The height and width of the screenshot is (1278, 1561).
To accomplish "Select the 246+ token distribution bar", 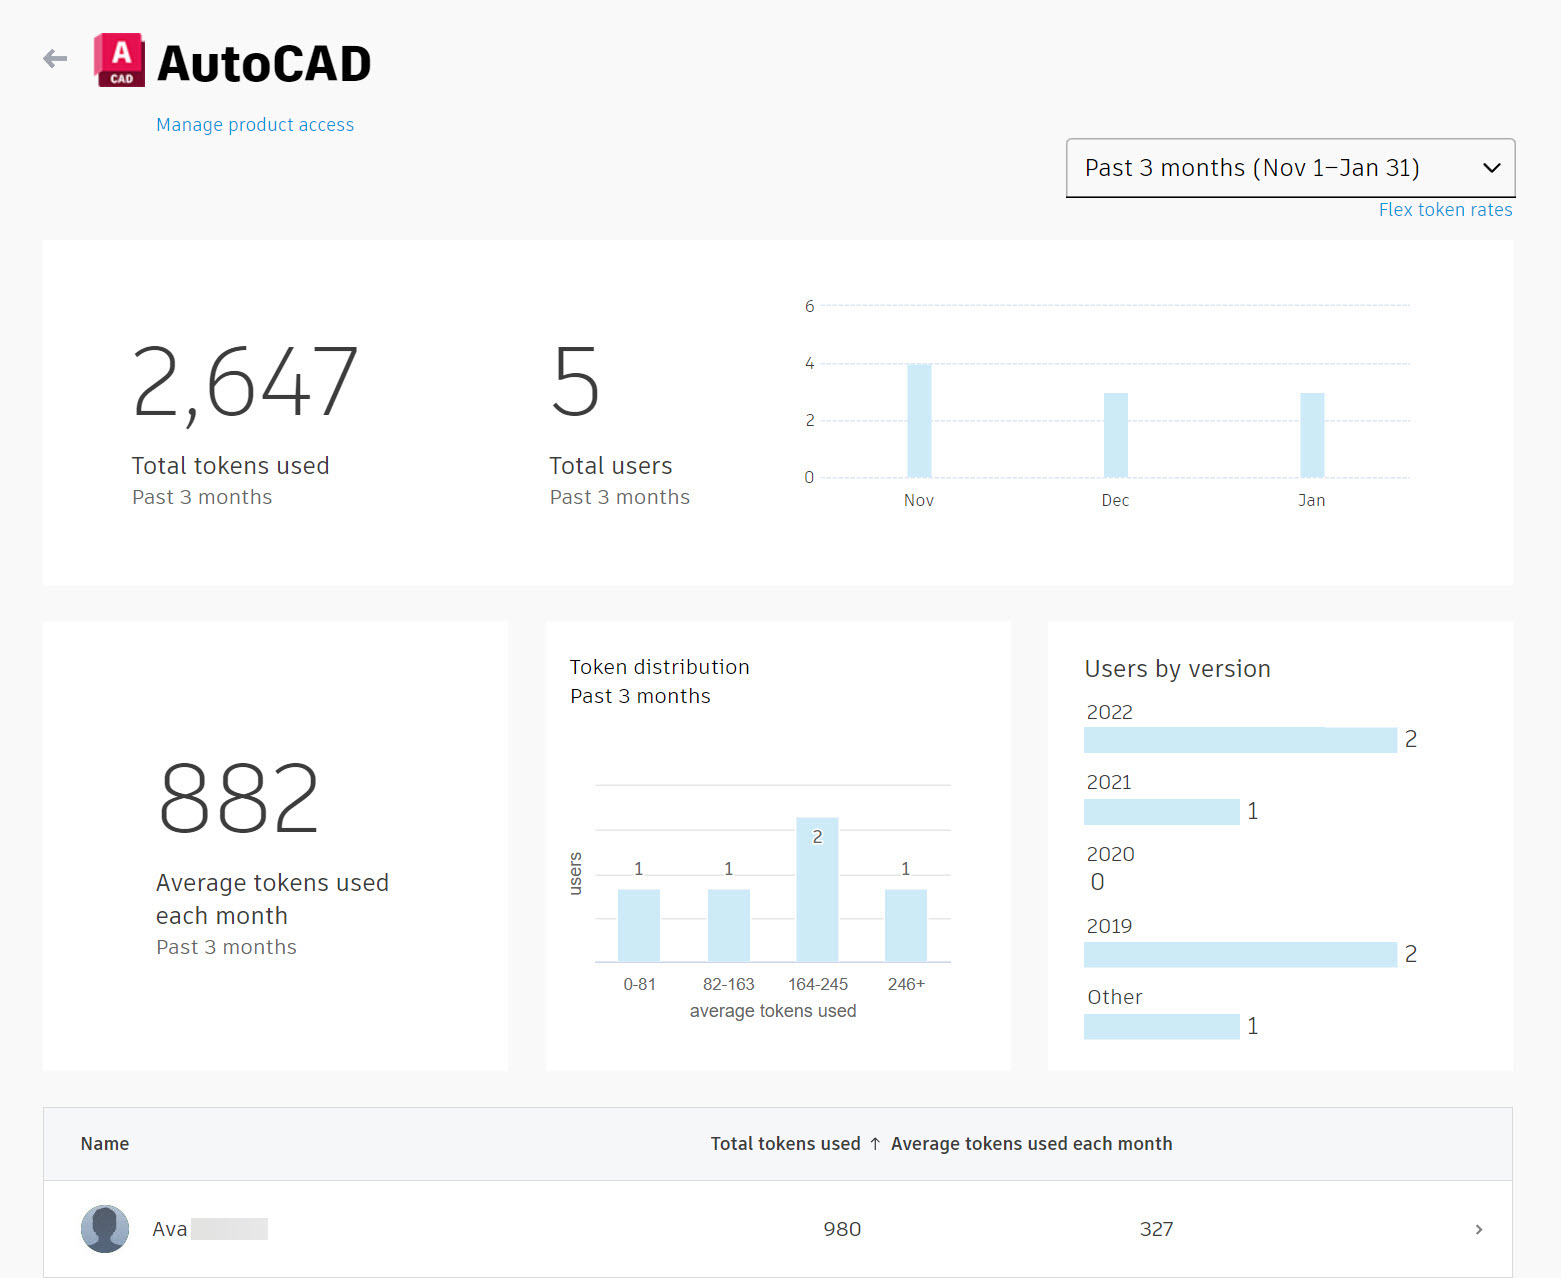I will point(906,925).
